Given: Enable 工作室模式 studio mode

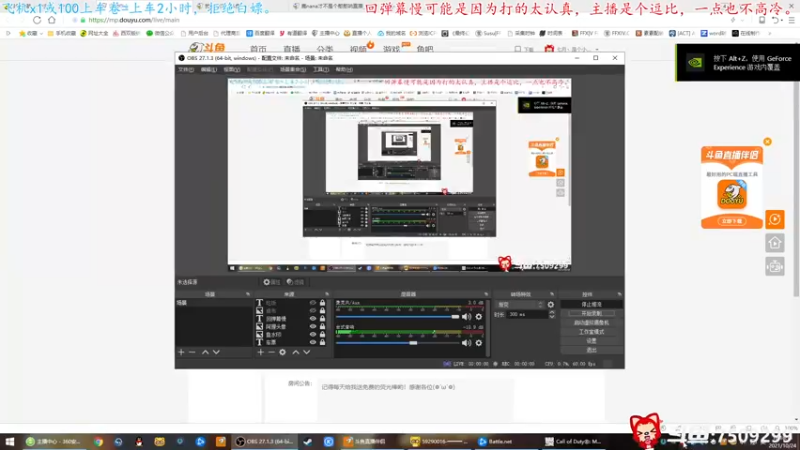Looking at the screenshot, I should pos(591,332).
